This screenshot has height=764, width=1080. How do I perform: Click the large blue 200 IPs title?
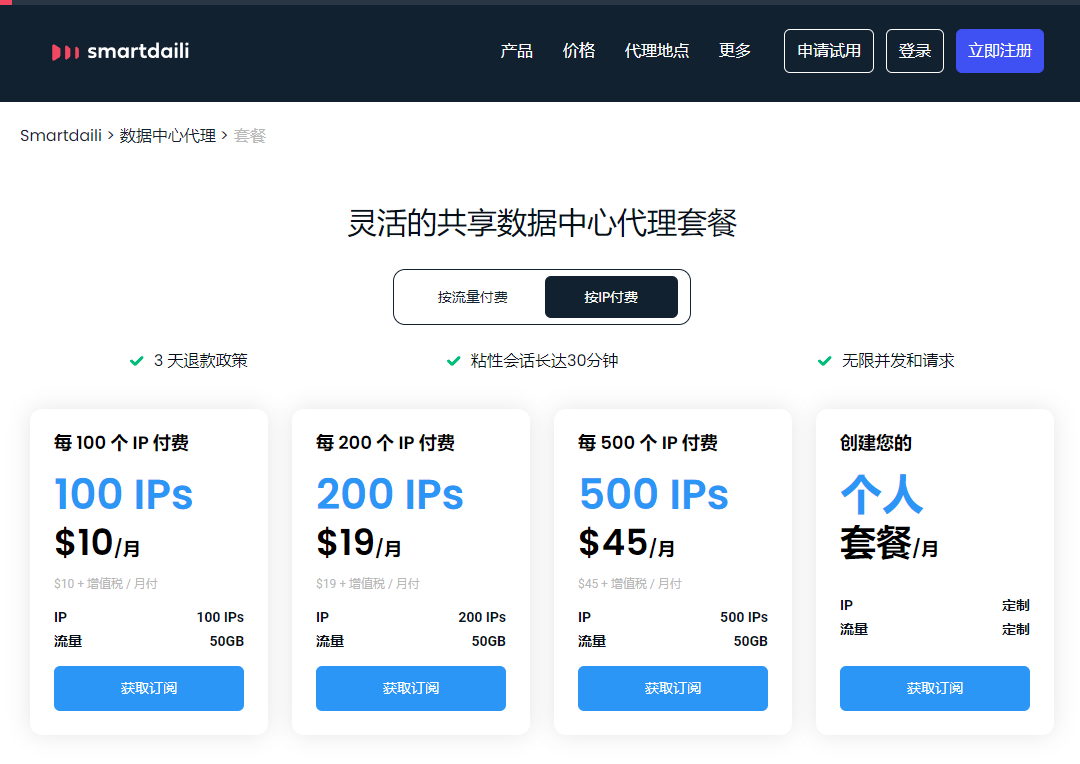coord(390,494)
